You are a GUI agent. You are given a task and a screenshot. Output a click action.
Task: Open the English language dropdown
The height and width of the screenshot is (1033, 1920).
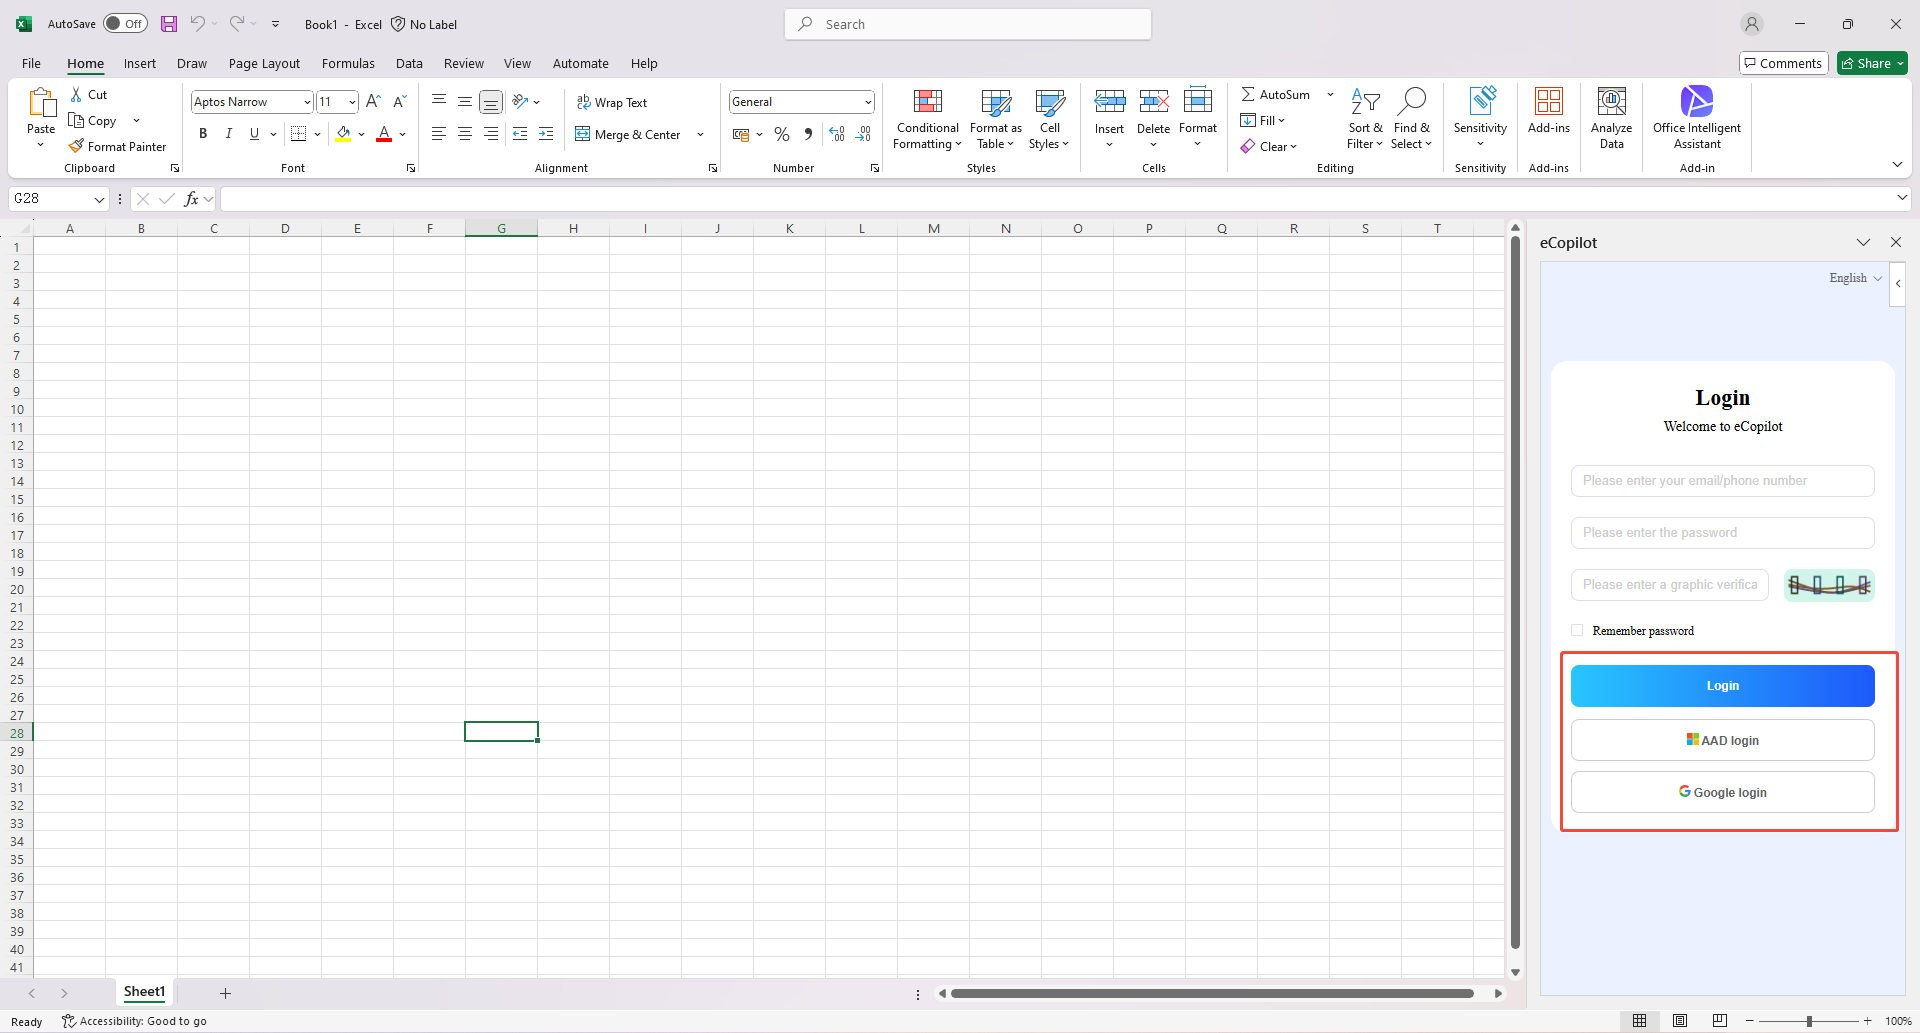coord(1853,278)
